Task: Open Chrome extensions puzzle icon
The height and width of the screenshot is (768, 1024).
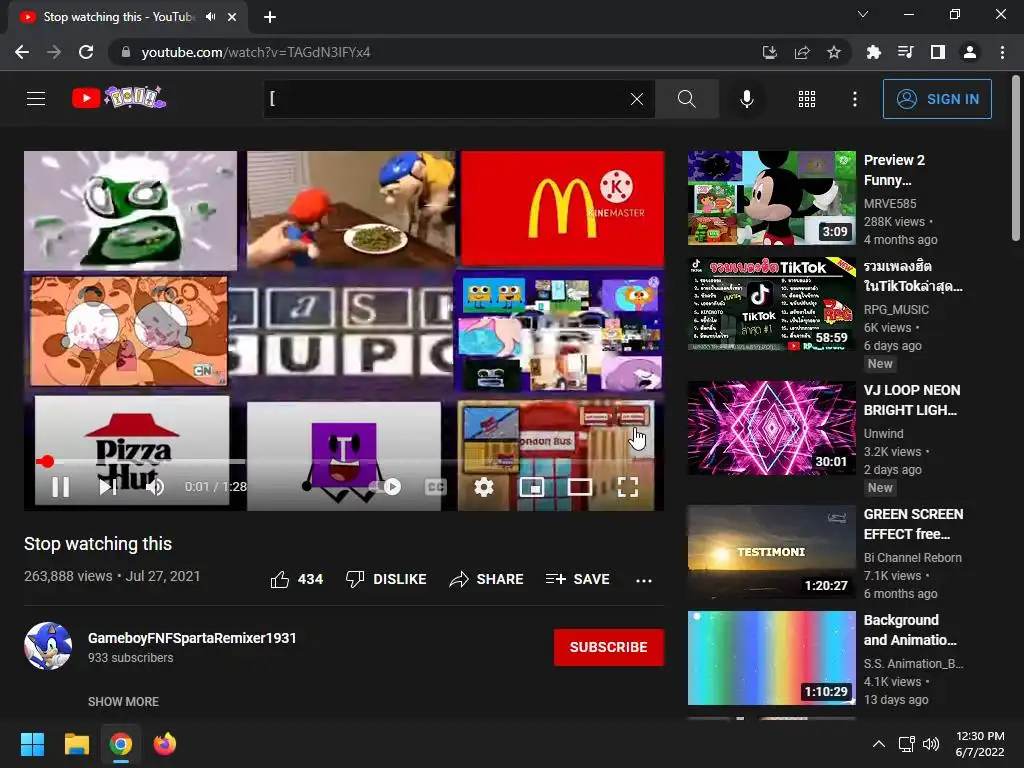Action: click(873, 52)
